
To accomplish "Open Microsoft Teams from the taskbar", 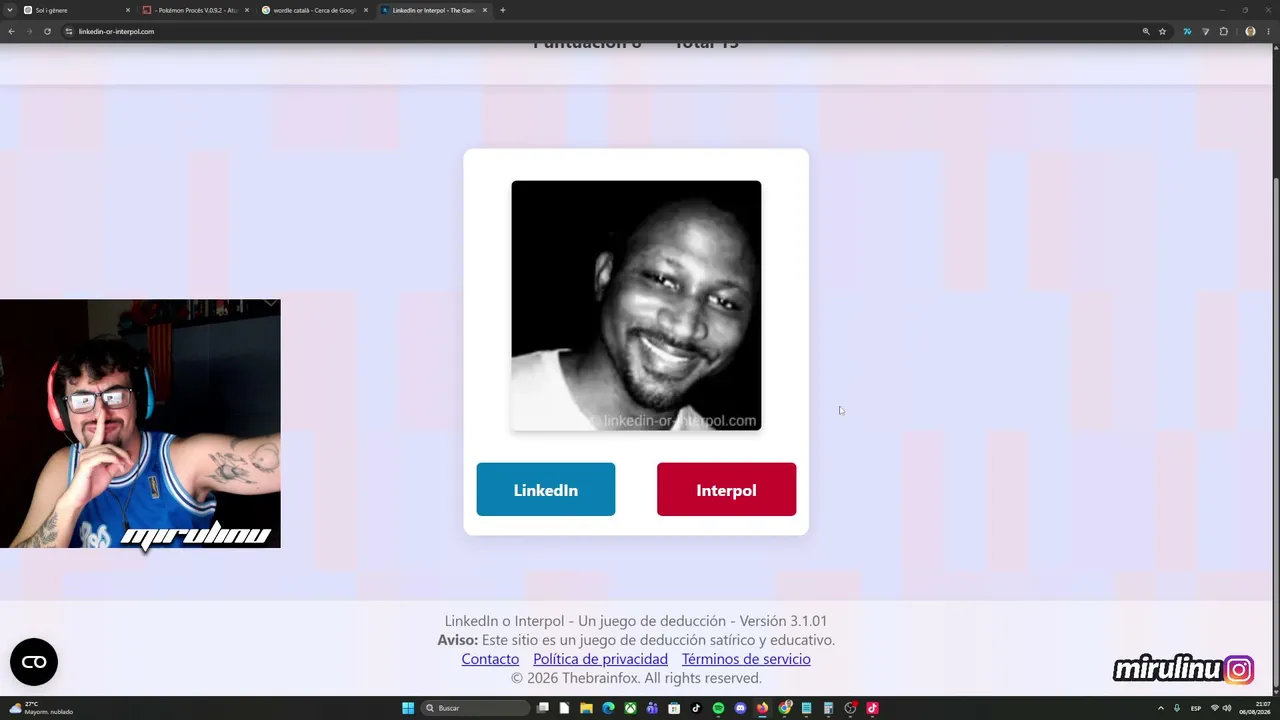I will [x=652, y=708].
